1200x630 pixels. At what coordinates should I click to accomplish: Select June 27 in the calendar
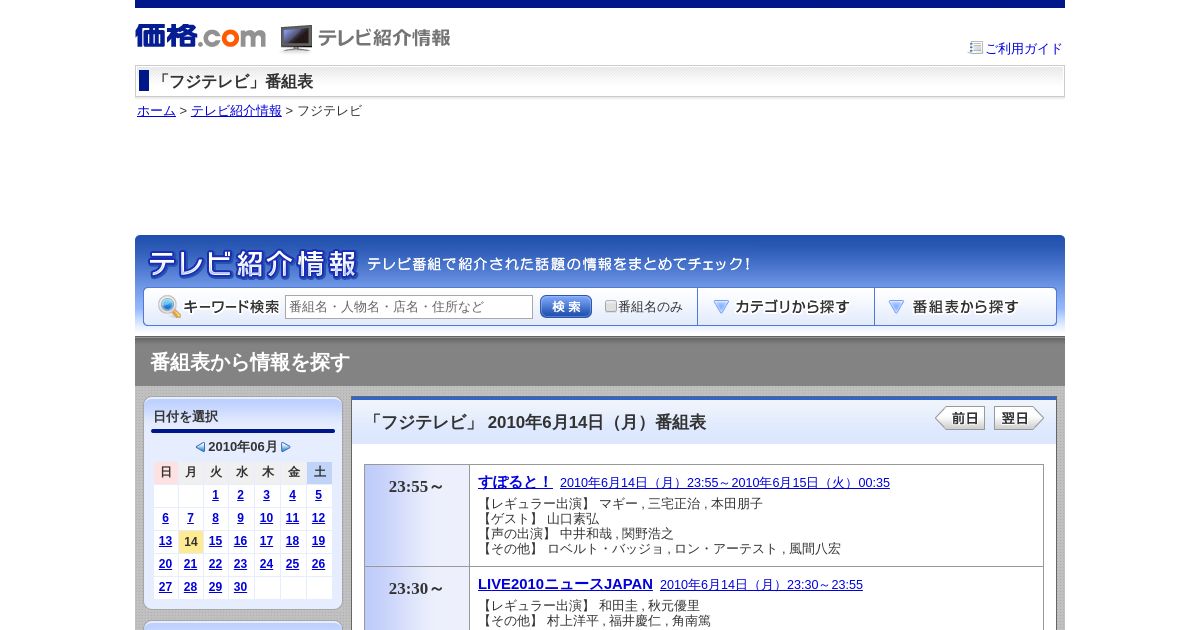165,587
